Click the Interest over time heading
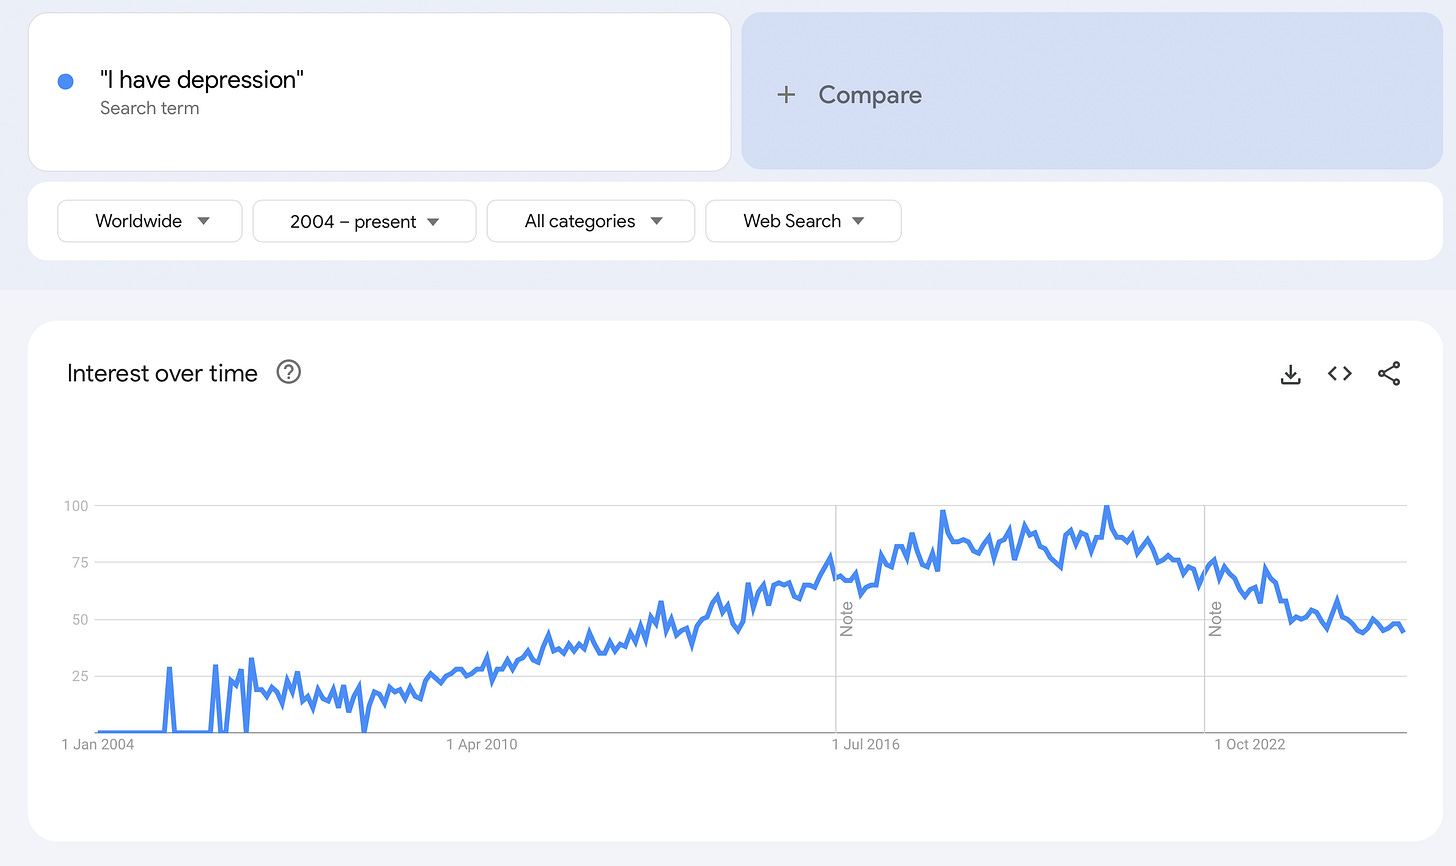Screen dimensions: 1456x866 point(162,373)
